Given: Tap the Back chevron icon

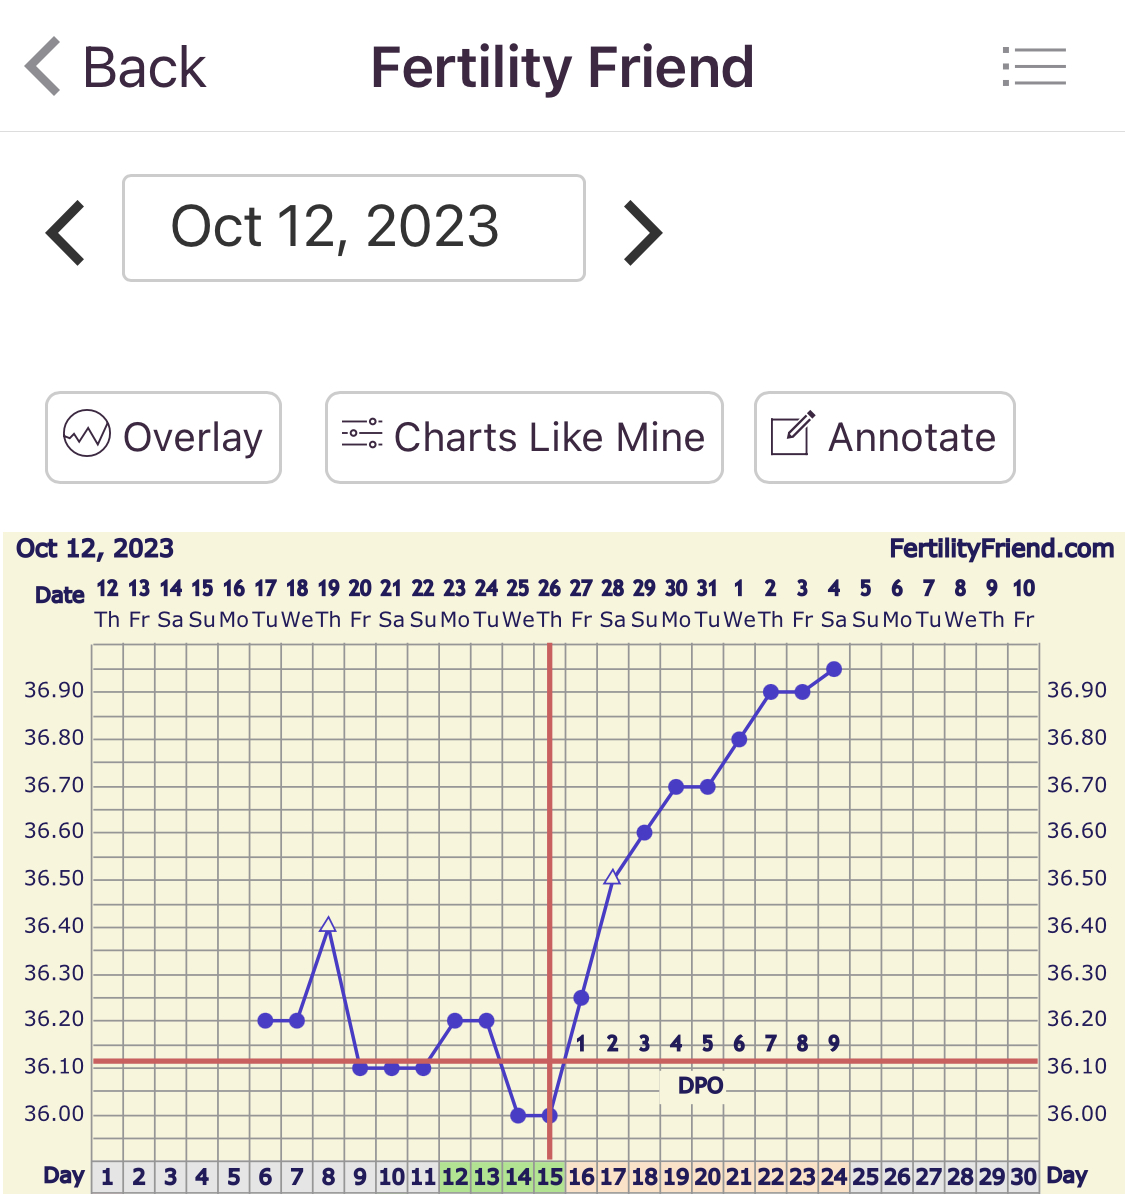Looking at the screenshot, I should click(42, 67).
